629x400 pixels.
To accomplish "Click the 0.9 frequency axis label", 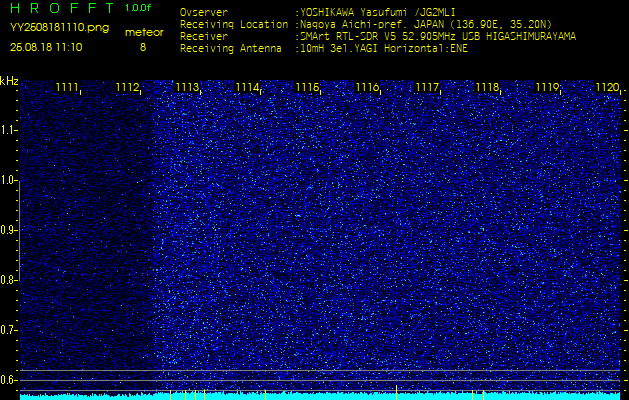I will click(8, 230).
